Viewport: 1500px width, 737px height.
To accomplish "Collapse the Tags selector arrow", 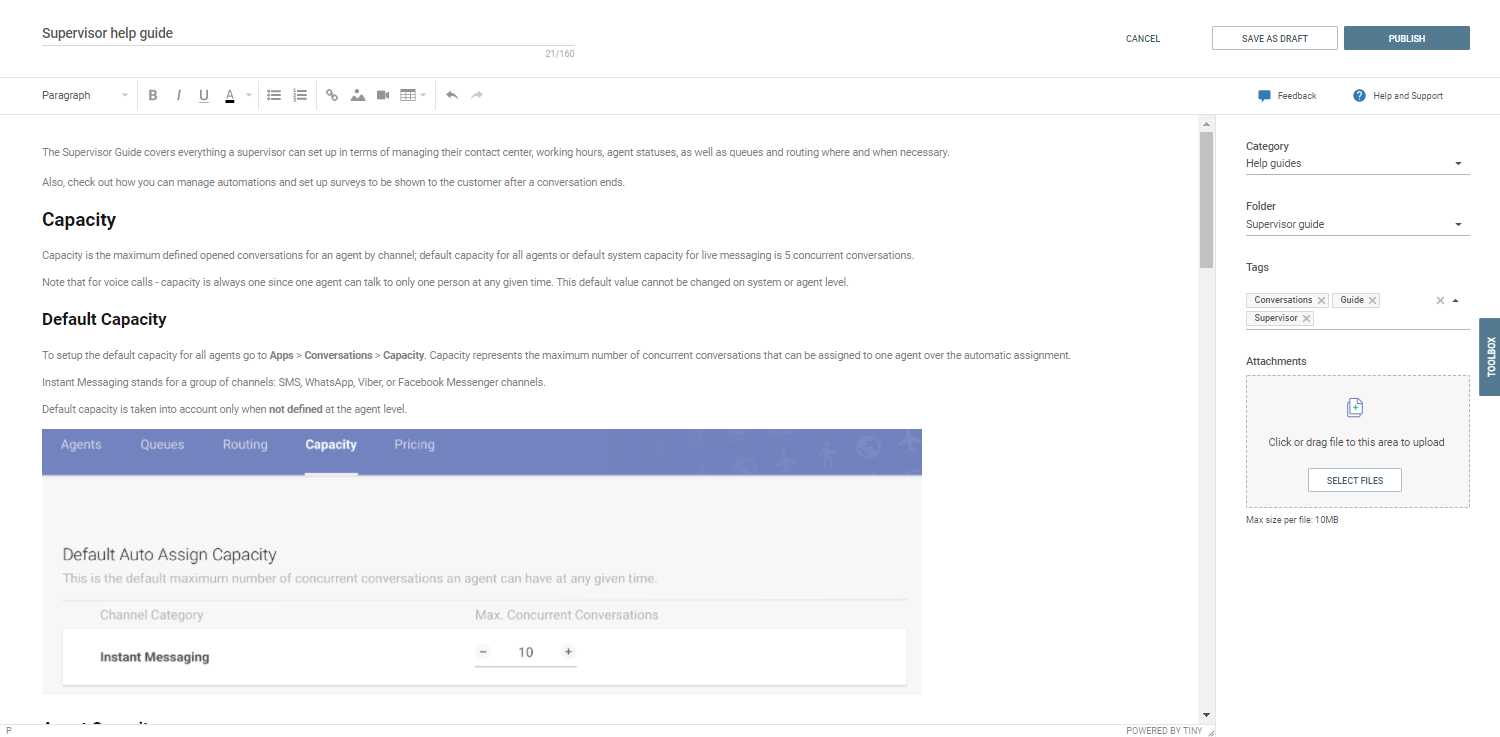I will [1456, 300].
